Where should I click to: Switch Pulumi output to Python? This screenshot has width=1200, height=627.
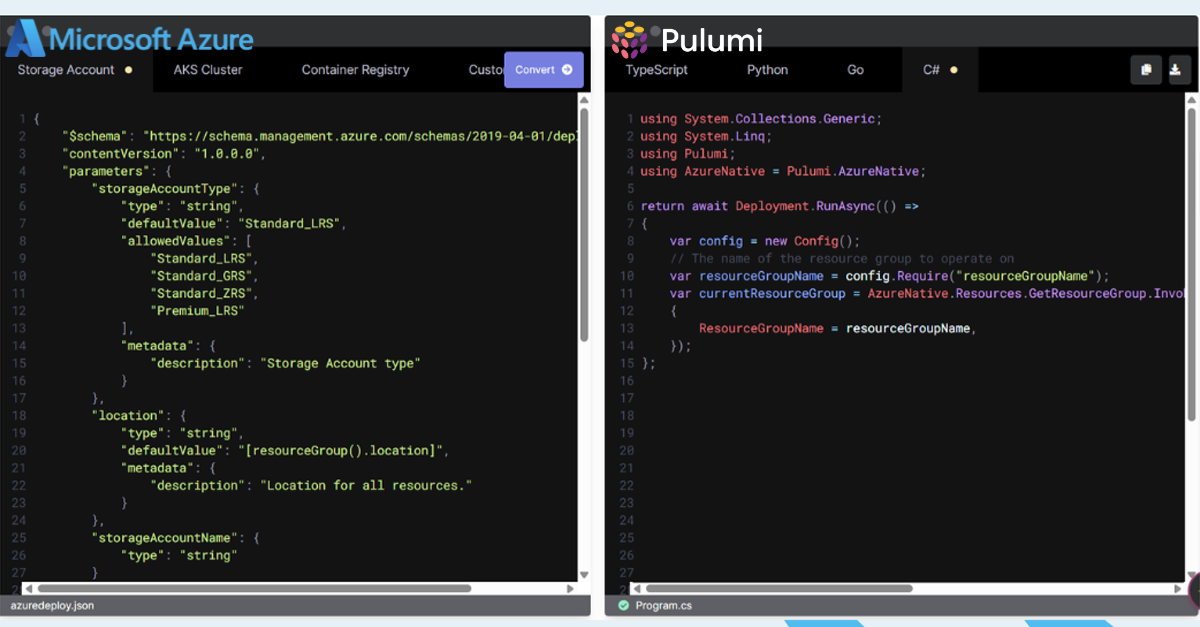tap(767, 70)
